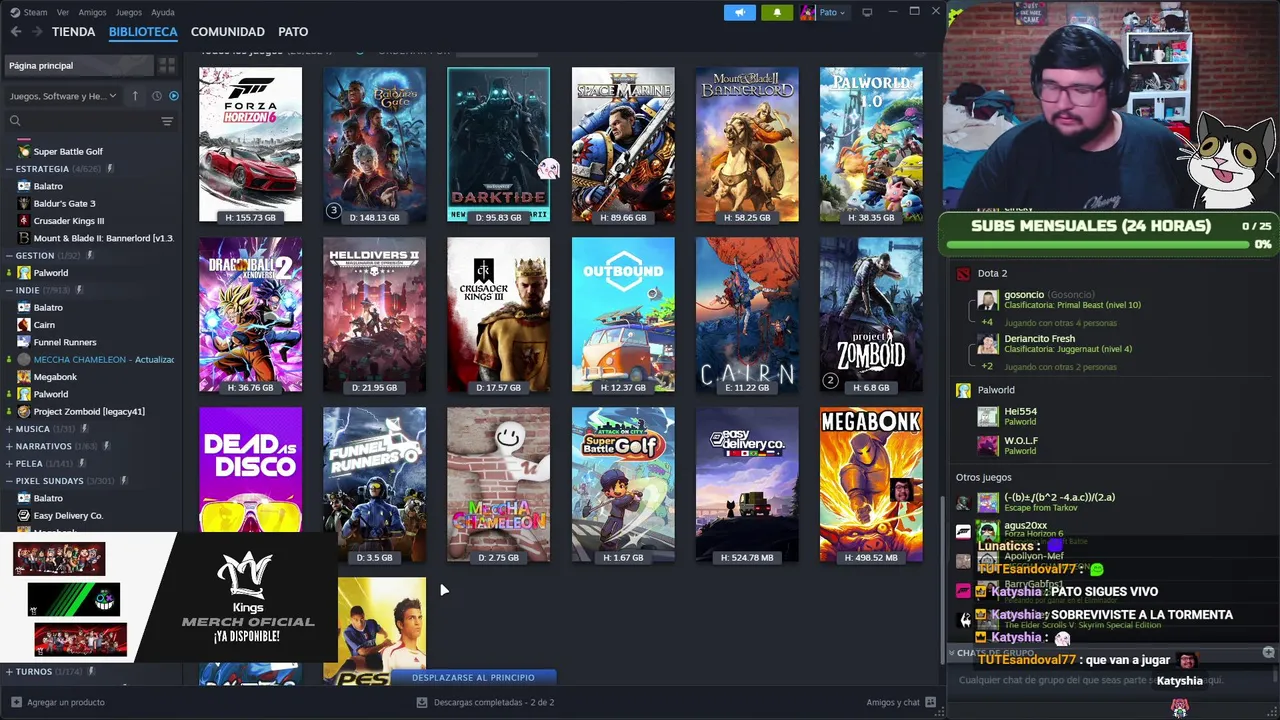Open the advanced filter lines icon
Viewport: 1280px width, 720px height.
tap(167, 121)
